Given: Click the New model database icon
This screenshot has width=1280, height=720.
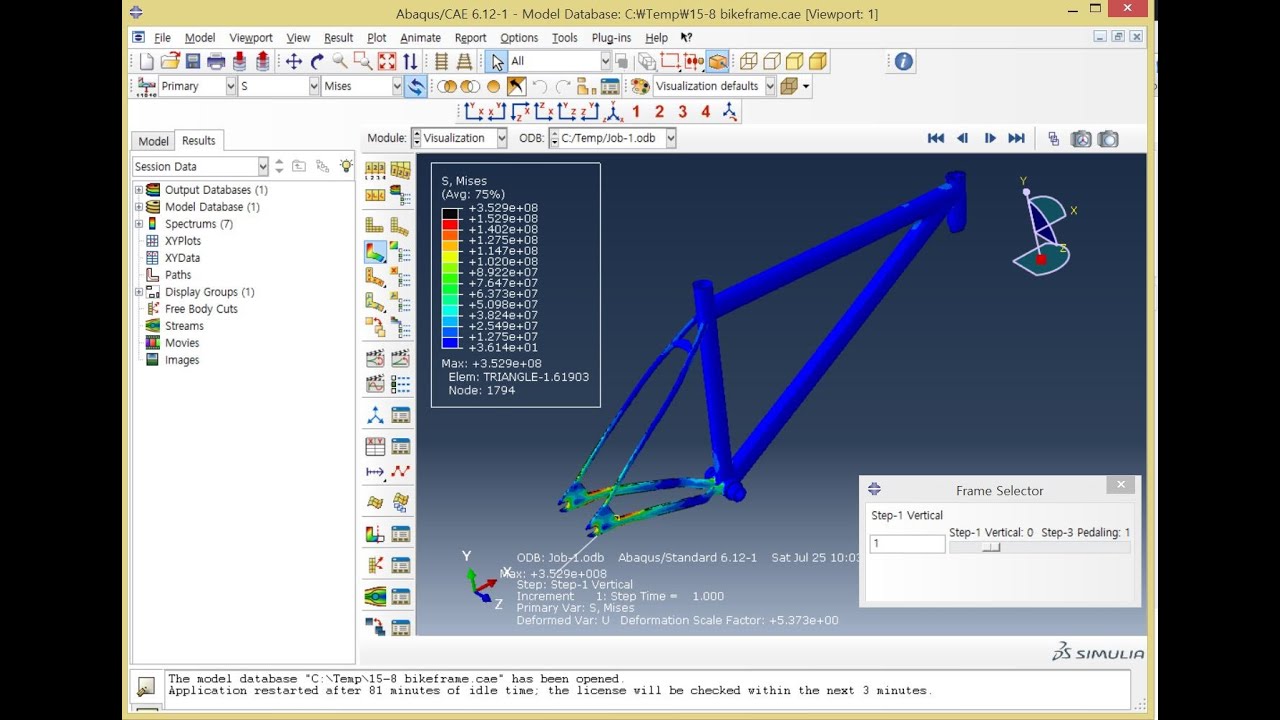Looking at the screenshot, I should (147, 62).
